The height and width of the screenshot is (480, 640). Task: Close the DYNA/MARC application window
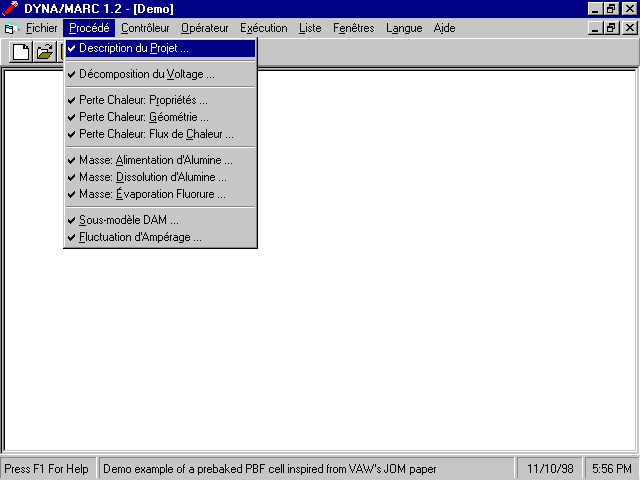point(629,9)
